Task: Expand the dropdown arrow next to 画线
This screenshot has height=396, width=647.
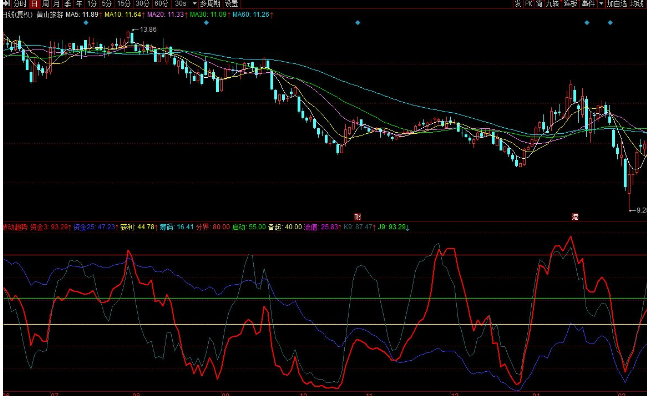Action: point(601,4)
